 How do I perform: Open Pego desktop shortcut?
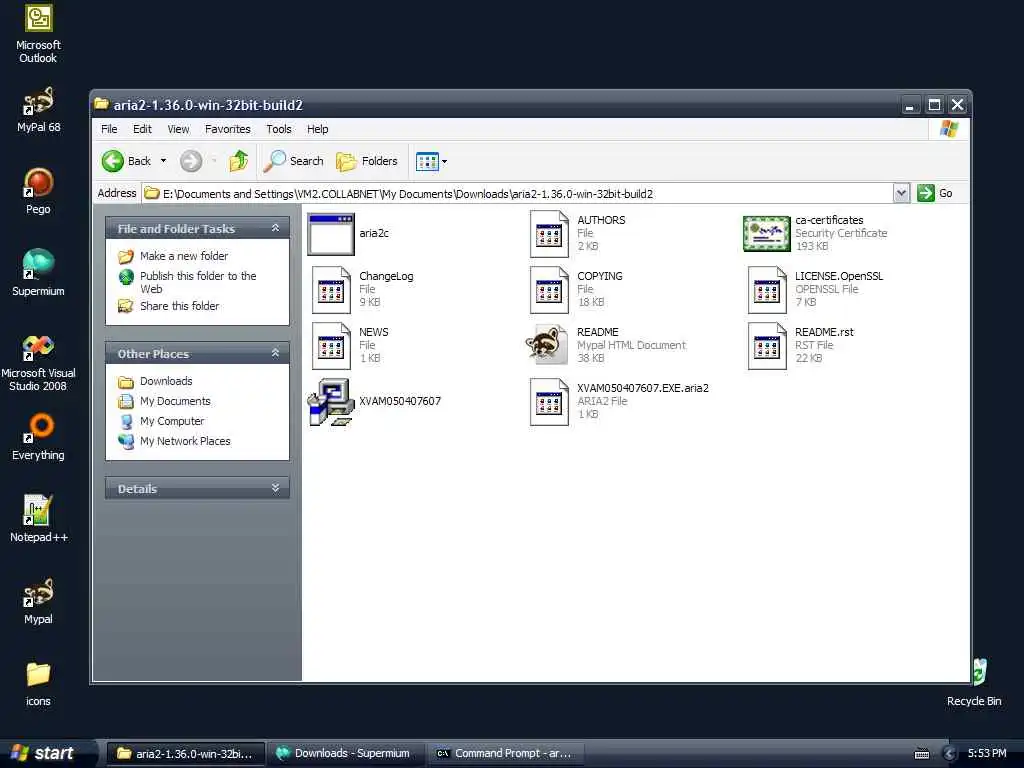pyautogui.click(x=38, y=191)
